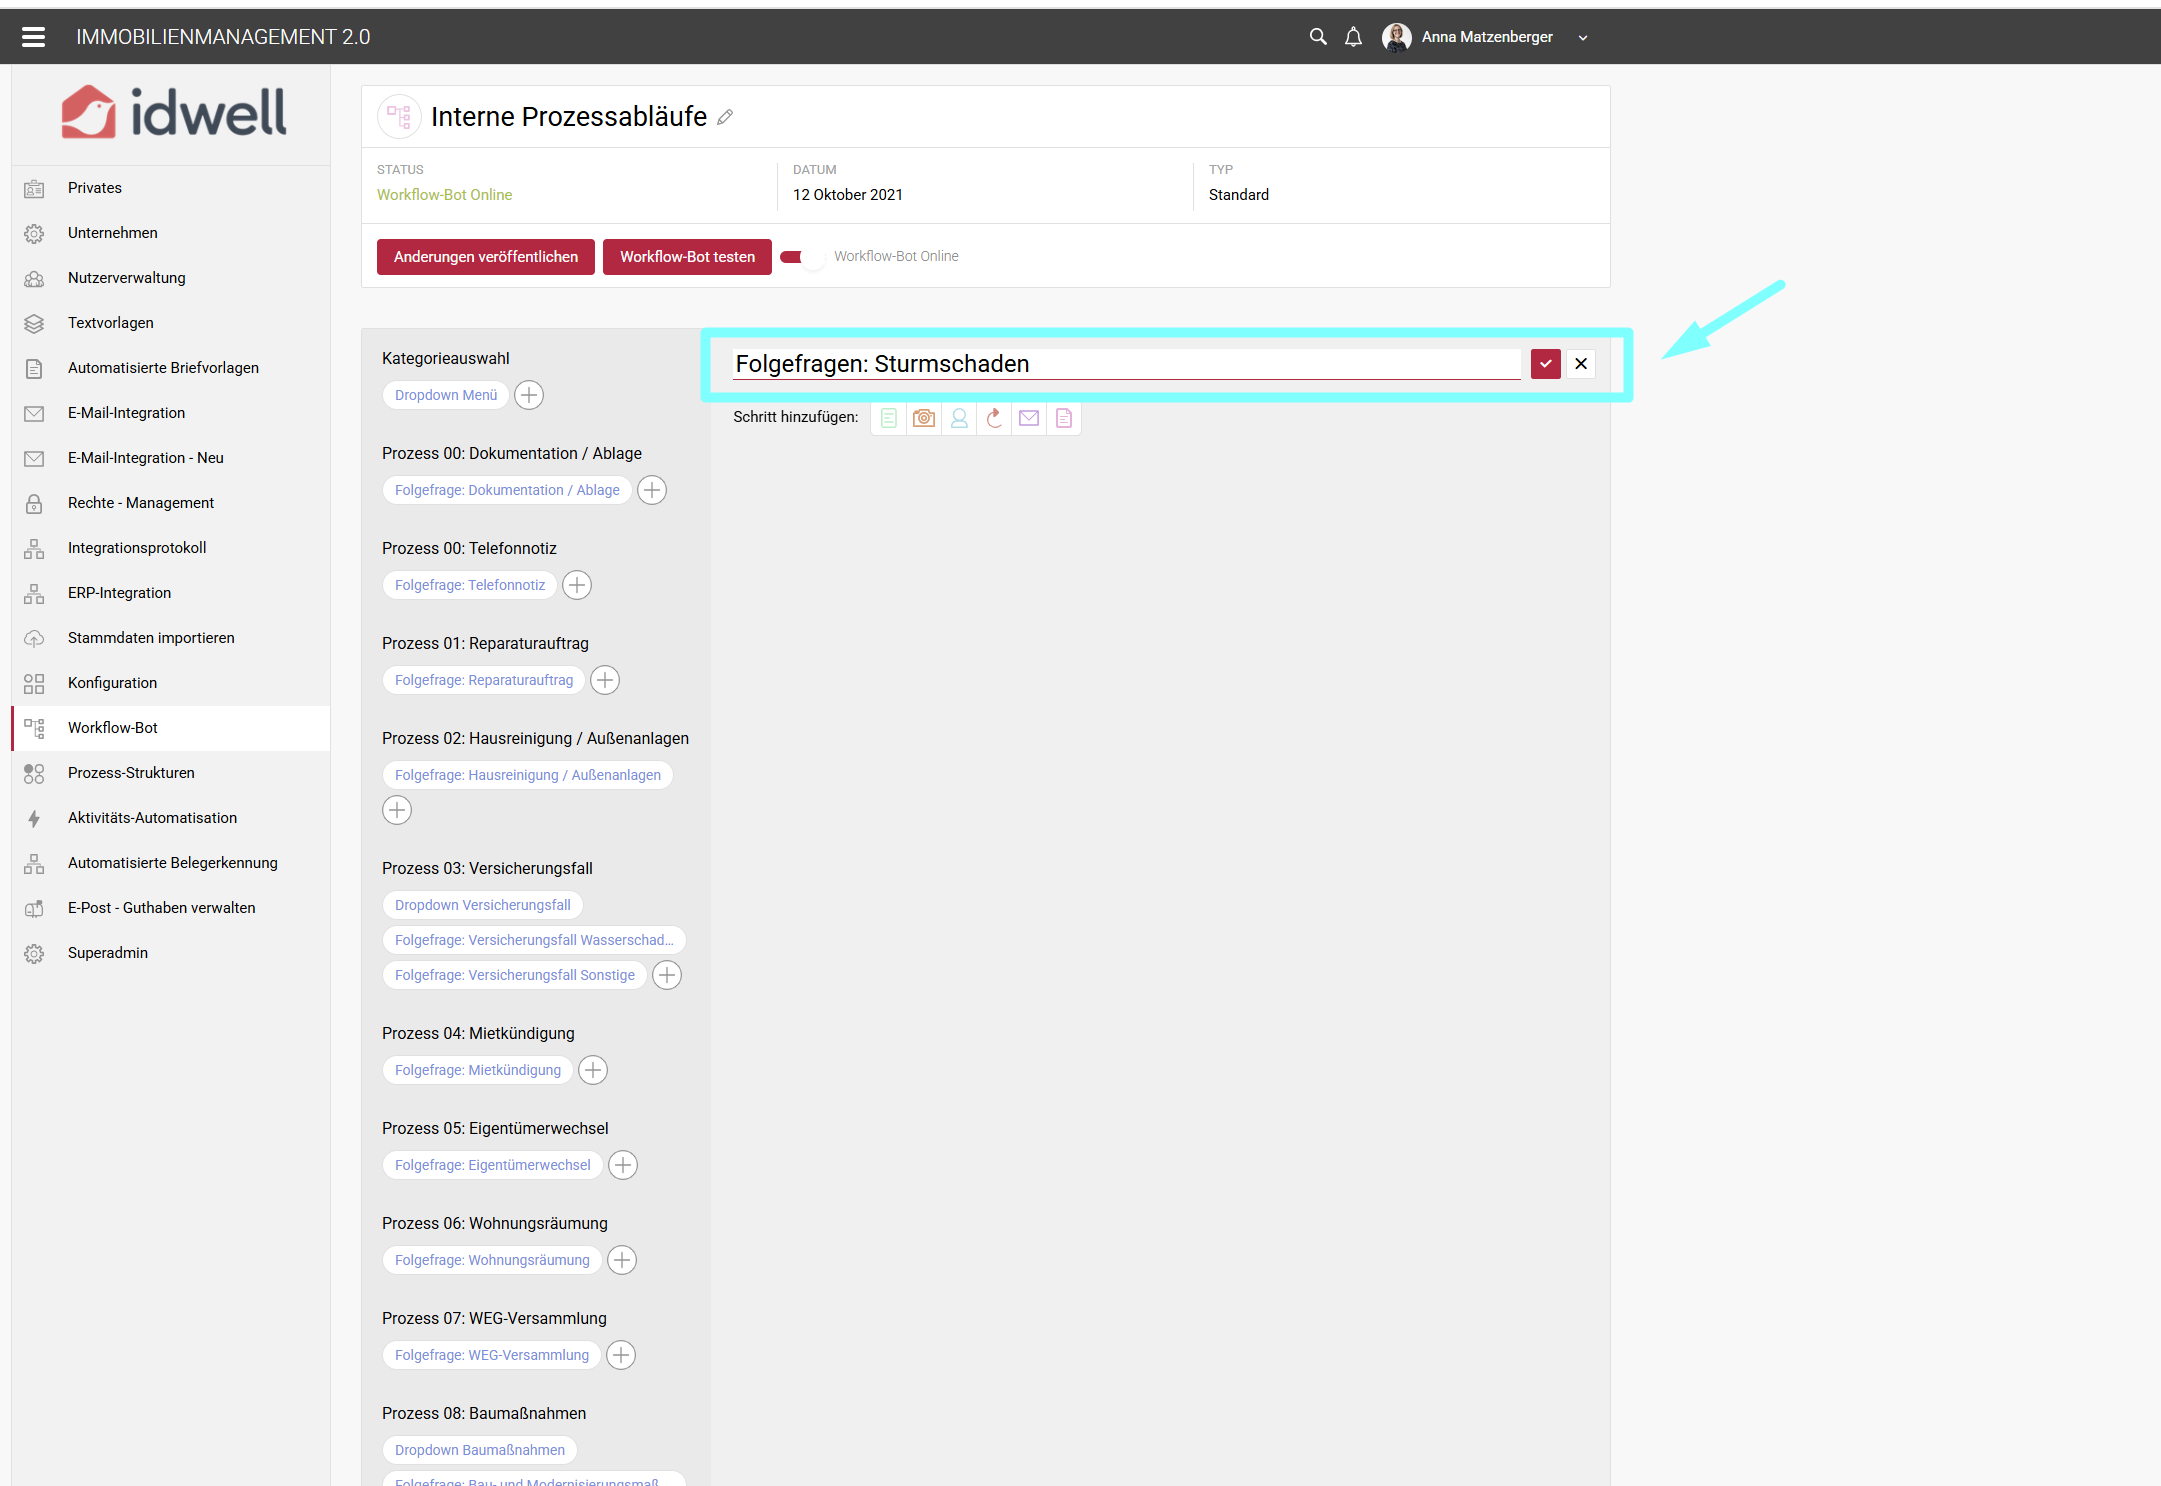Add the redirect arrow step

point(994,418)
